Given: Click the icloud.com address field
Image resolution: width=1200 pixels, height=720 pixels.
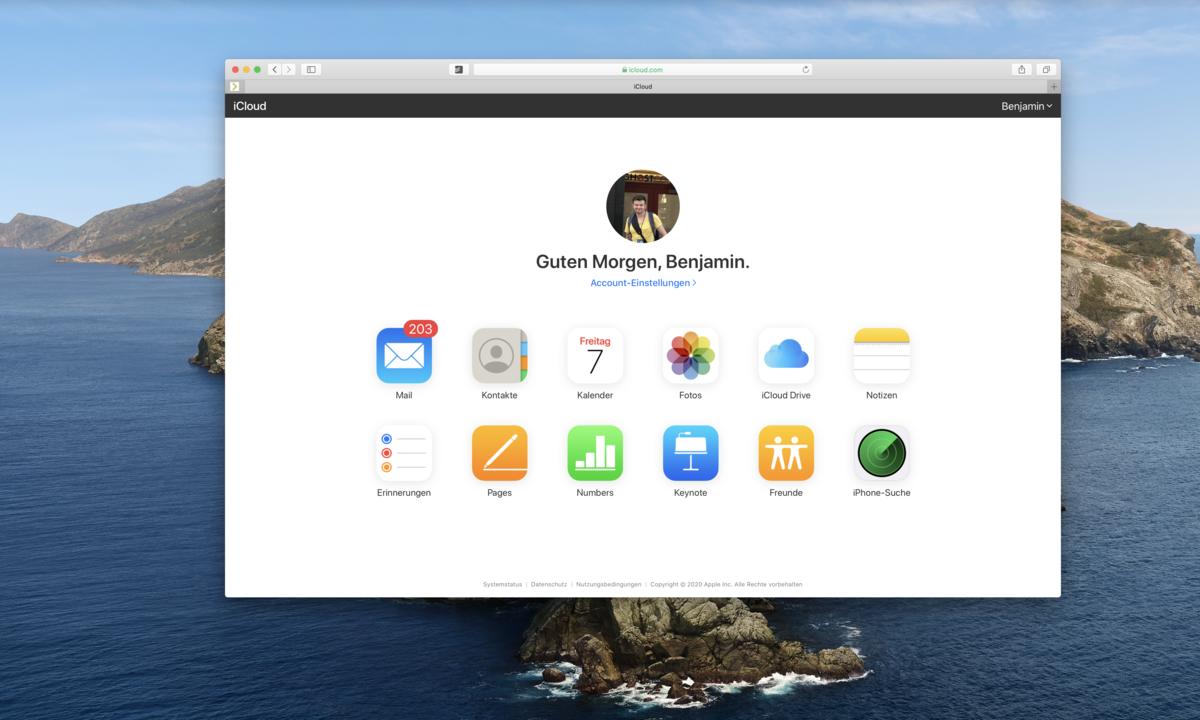Looking at the screenshot, I should pos(642,70).
